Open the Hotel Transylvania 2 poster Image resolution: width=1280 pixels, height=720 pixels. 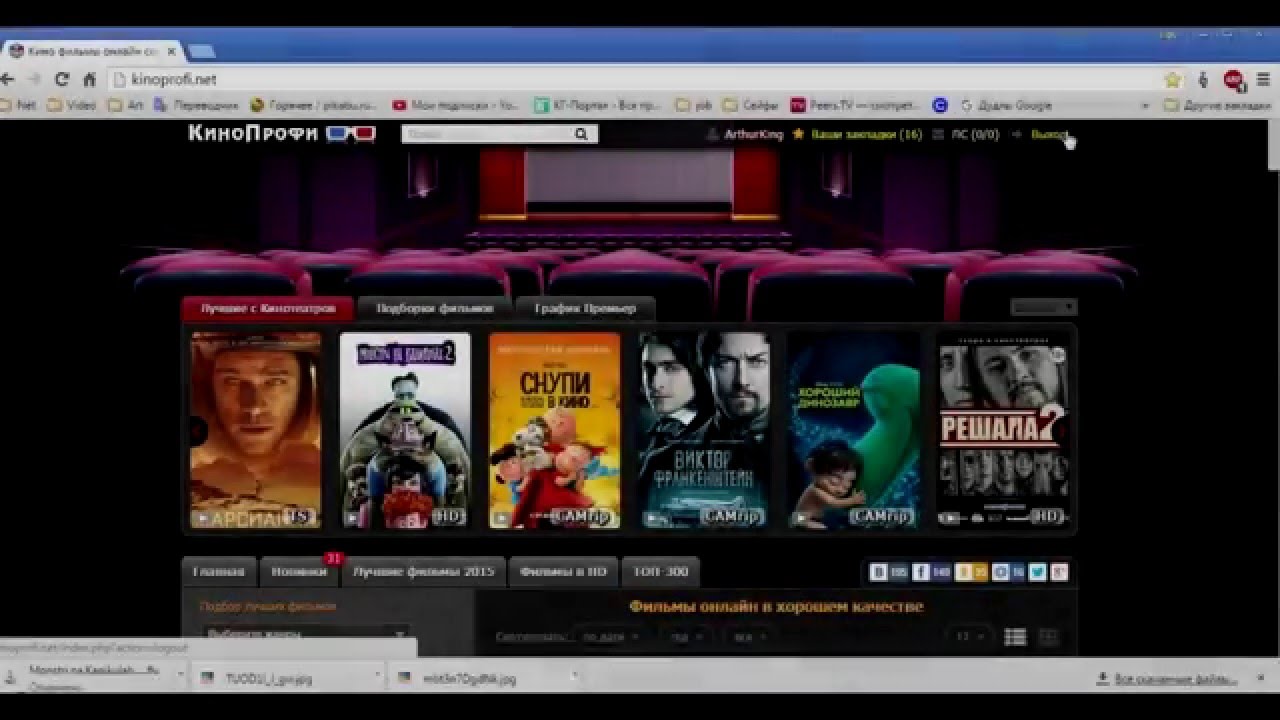click(405, 430)
